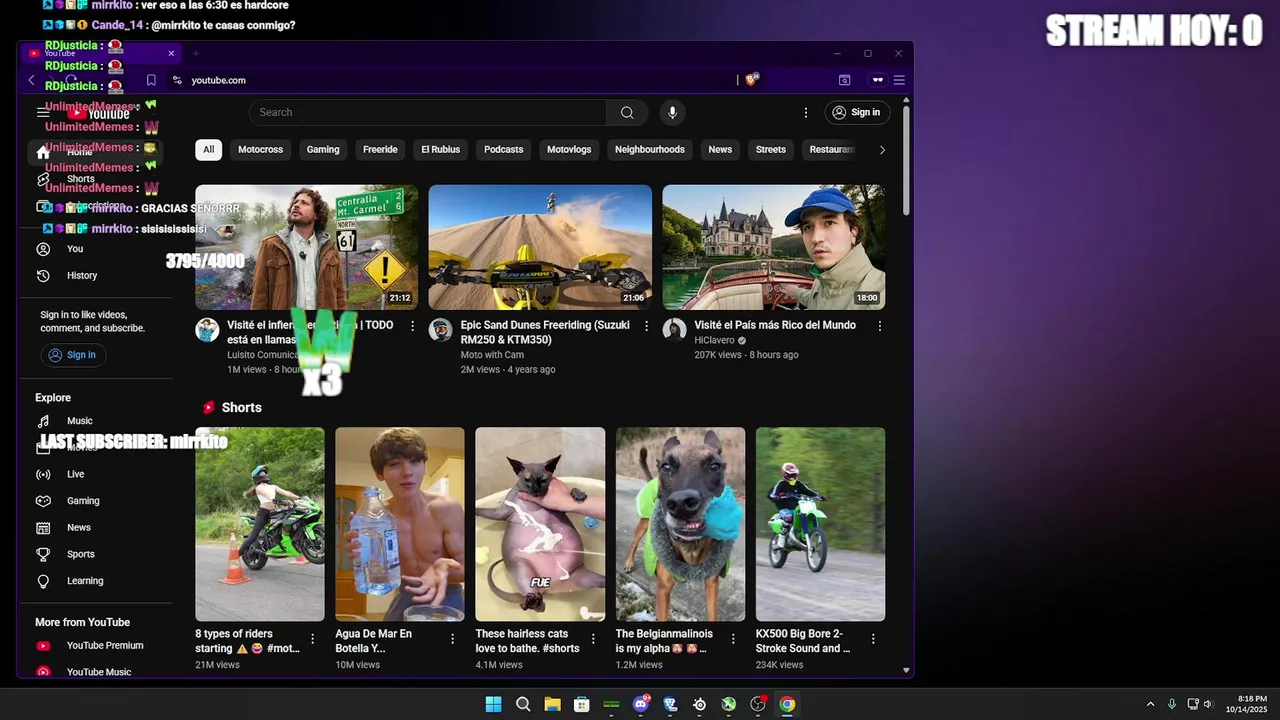Viewport: 1280px width, 720px height.
Task: Open the Agua De Mar En Botella short
Action: [x=400, y=524]
